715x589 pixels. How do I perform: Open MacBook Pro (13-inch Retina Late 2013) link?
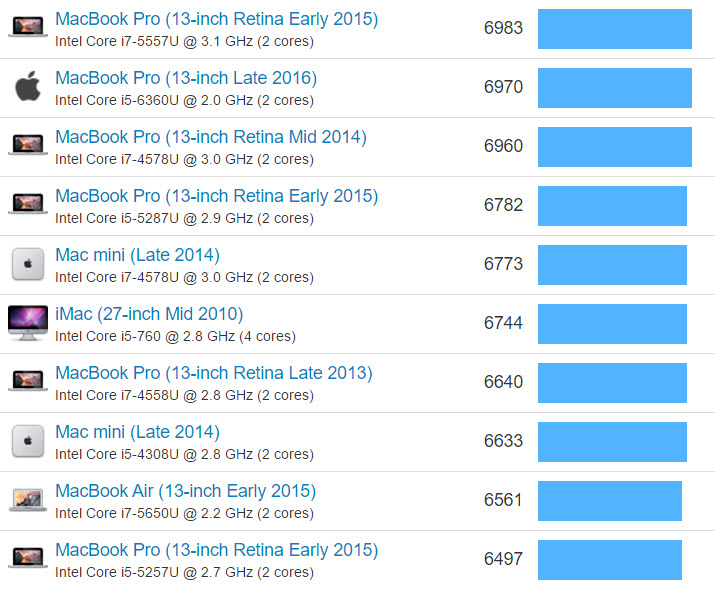(214, 373)
